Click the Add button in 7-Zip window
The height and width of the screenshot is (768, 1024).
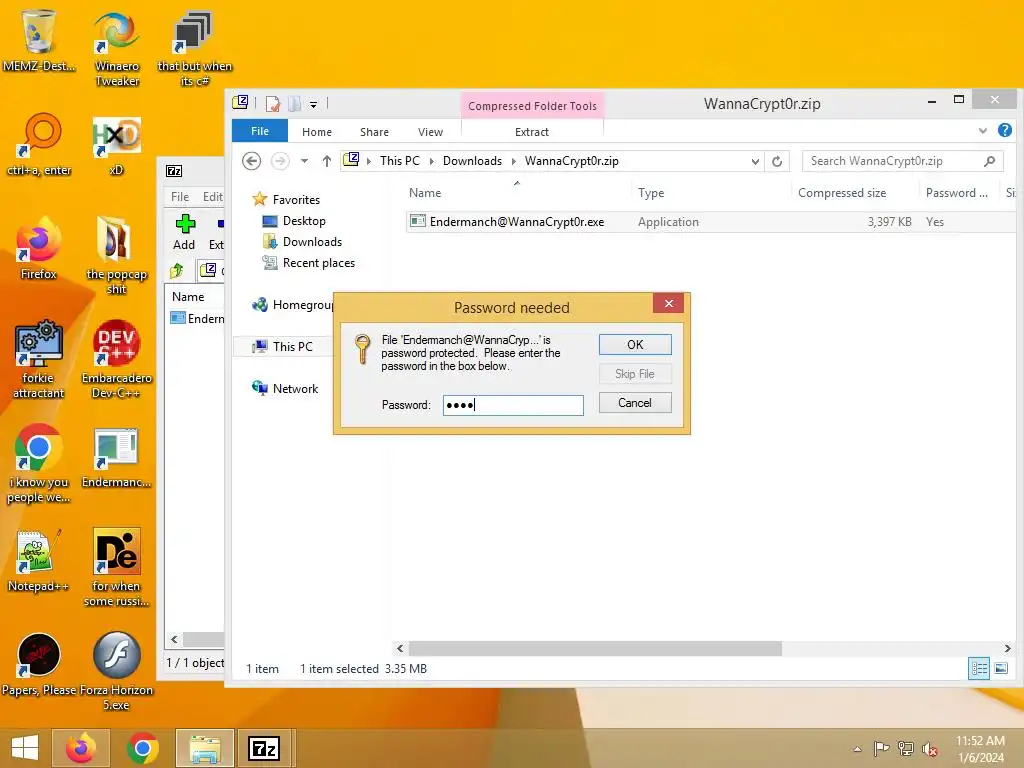point(184,232)
